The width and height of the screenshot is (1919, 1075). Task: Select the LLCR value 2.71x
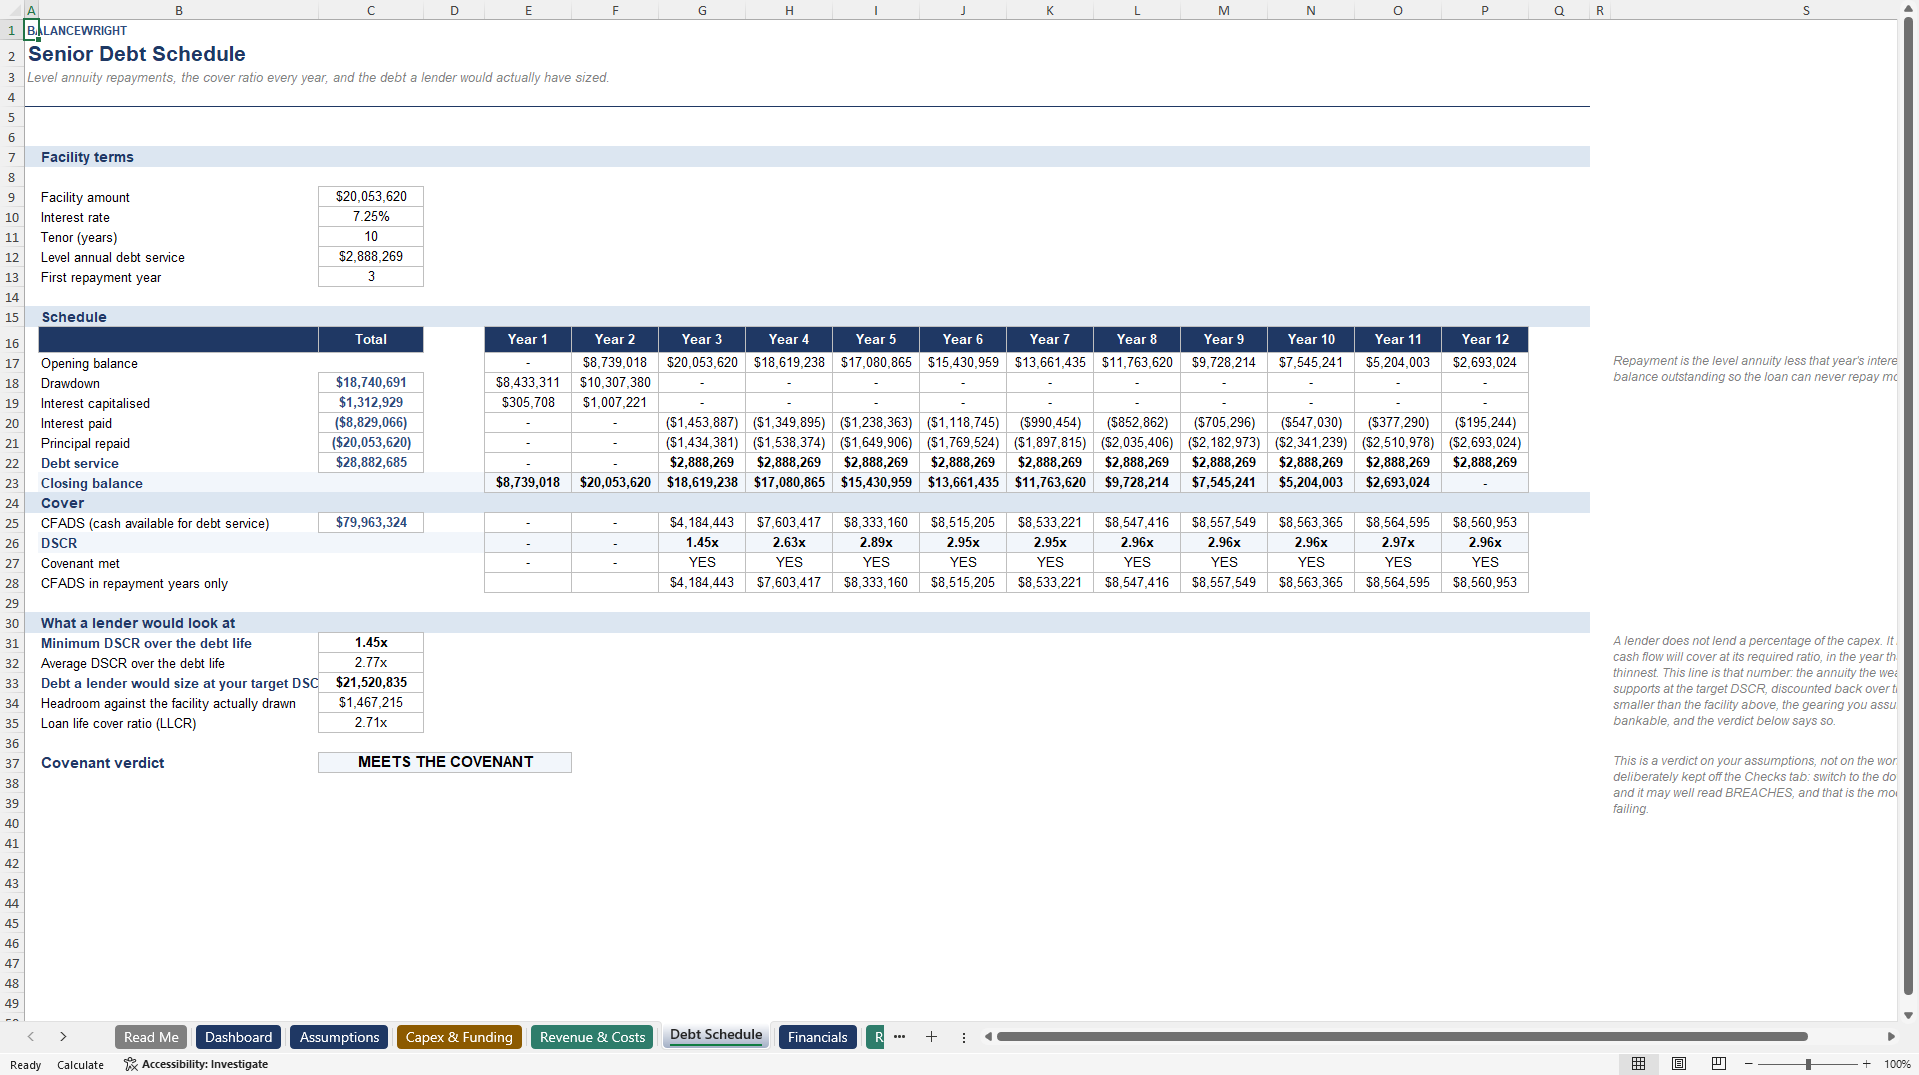click(x=371, y=723)
